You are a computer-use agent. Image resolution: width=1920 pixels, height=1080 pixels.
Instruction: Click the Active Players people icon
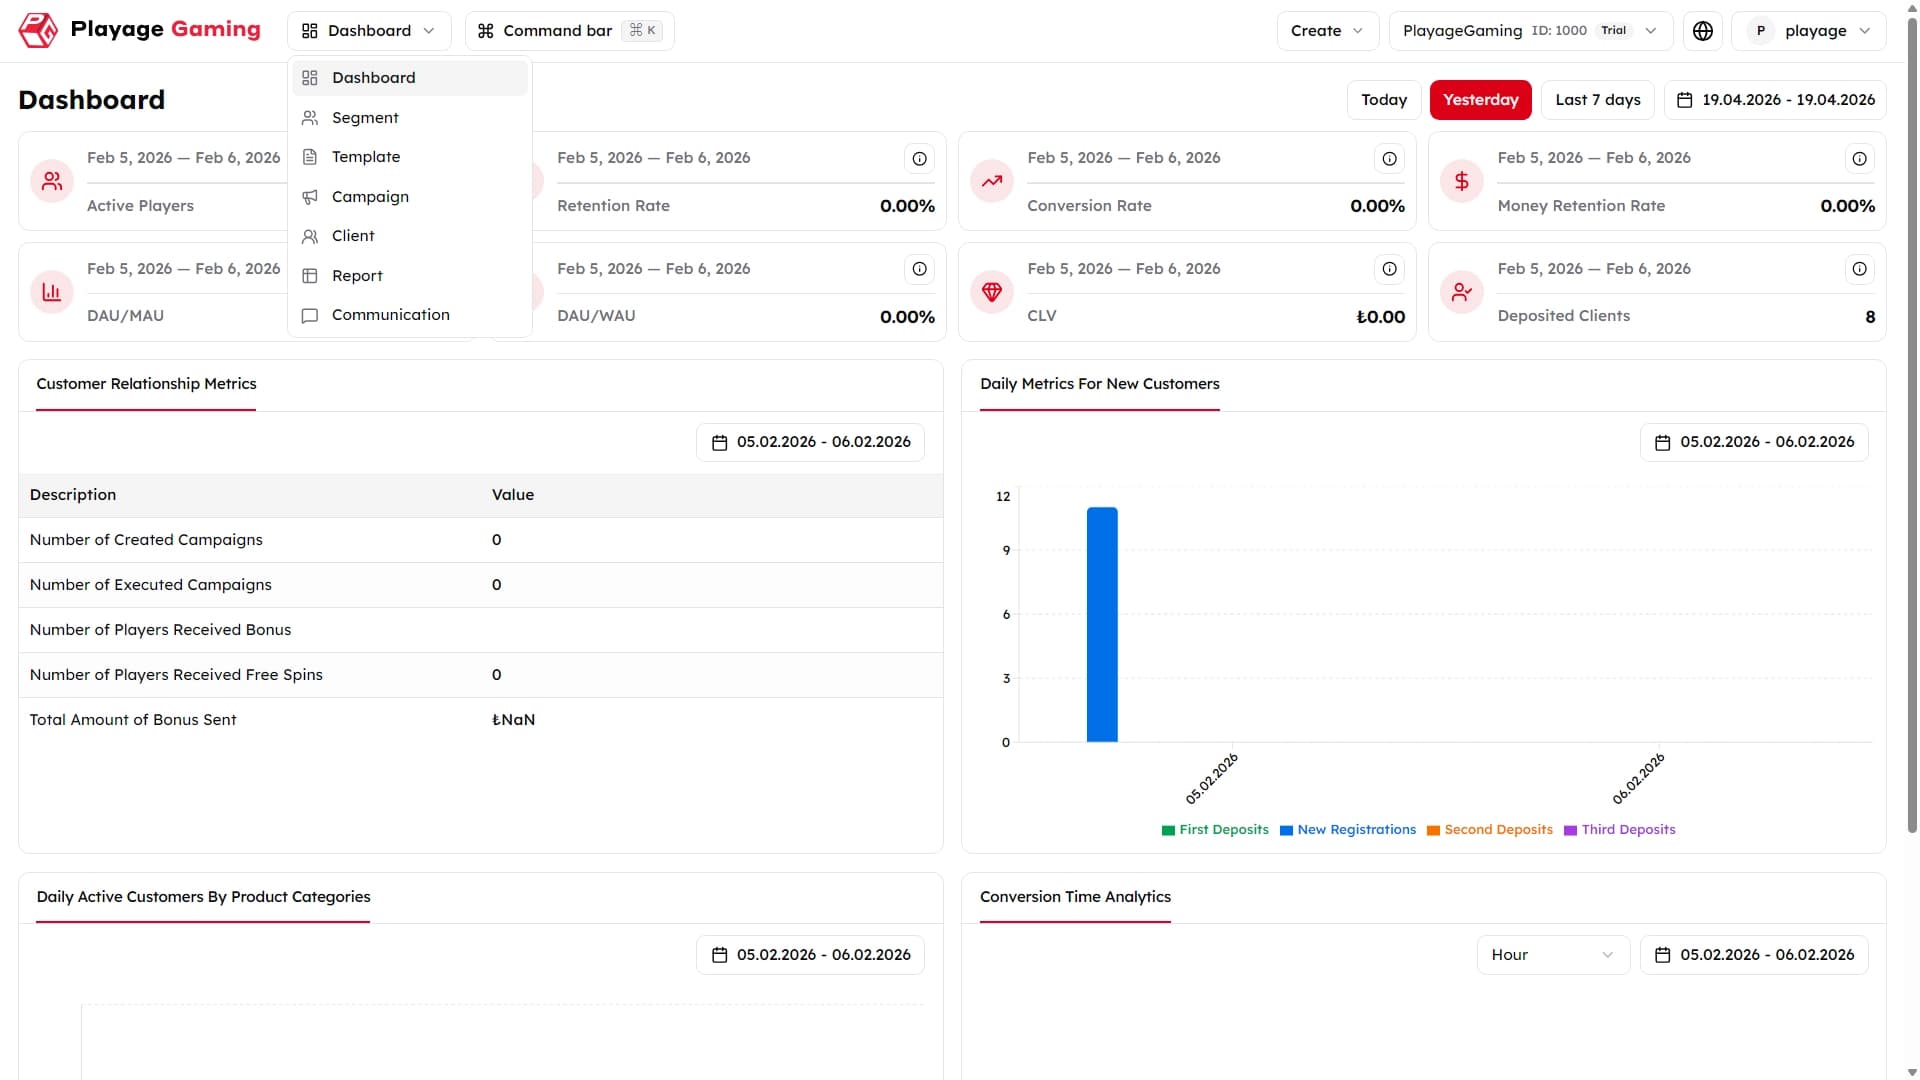click(52, 181)
